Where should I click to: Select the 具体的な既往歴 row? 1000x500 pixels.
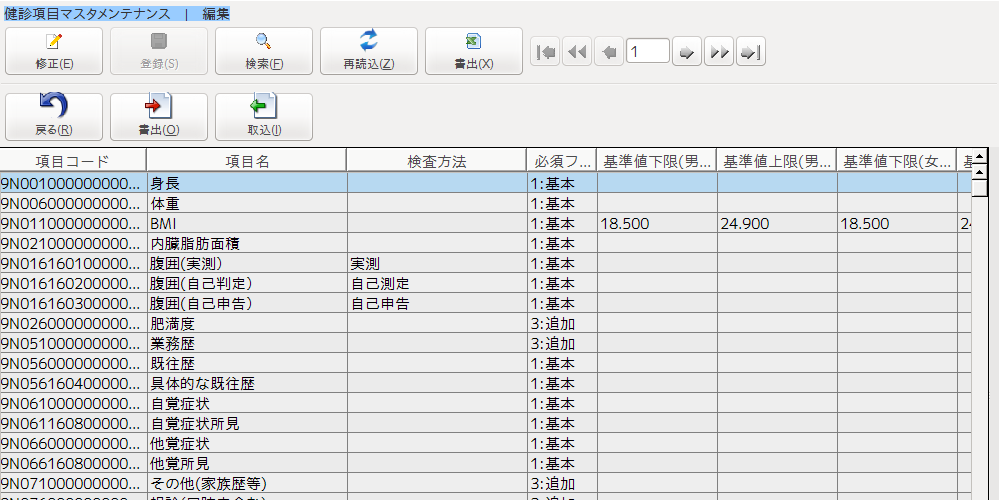click(485, 384)
